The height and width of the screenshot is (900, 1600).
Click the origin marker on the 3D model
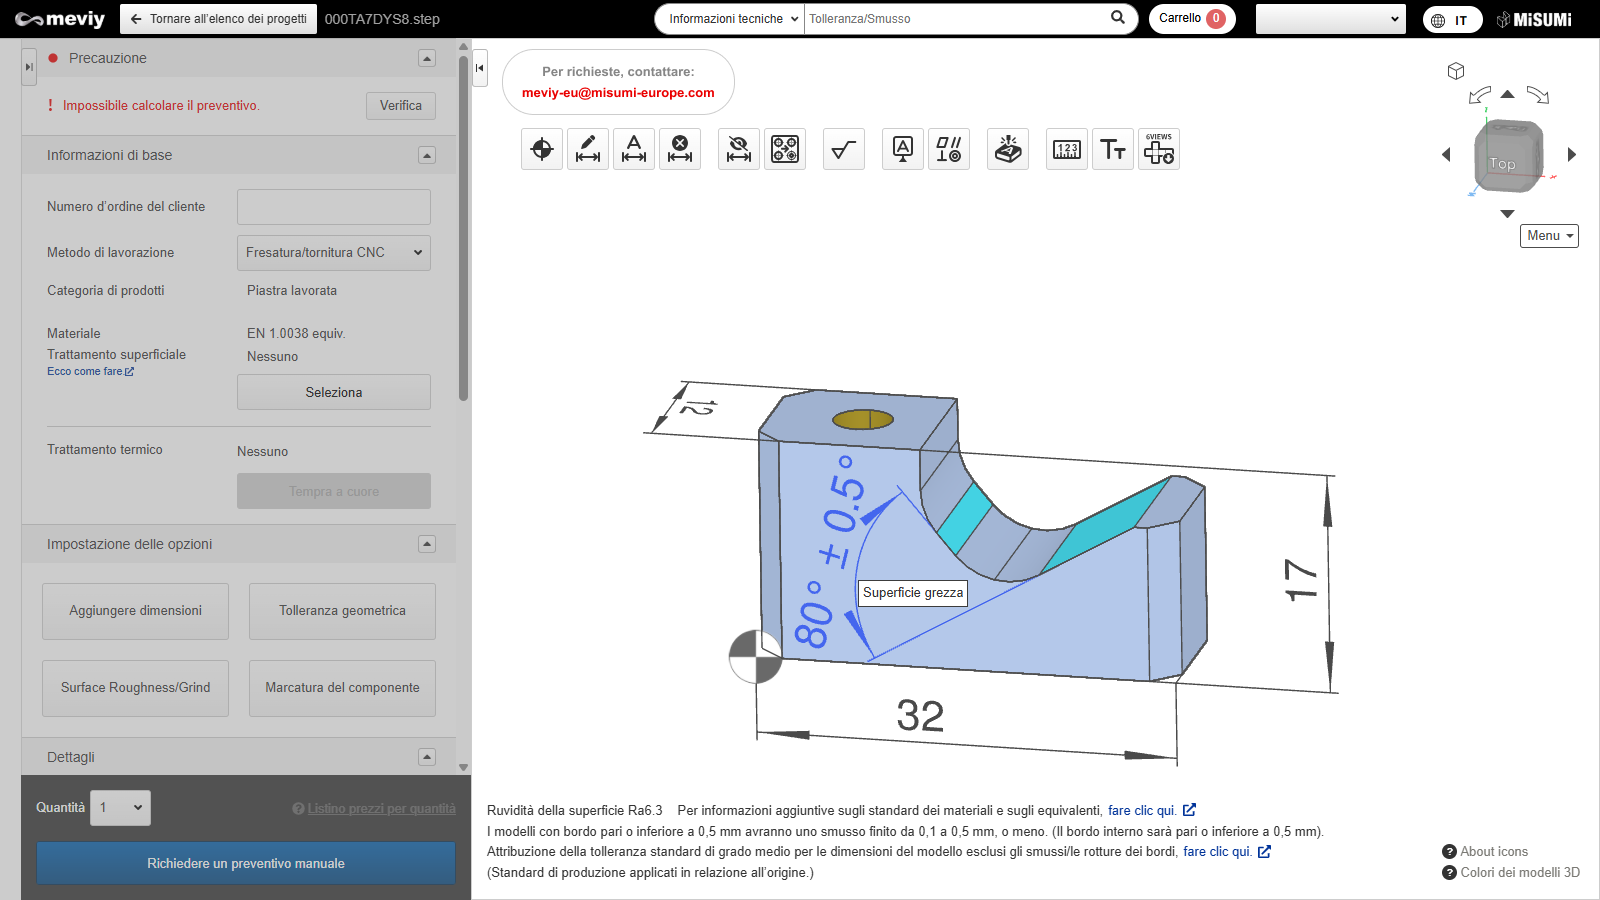[x=755, y=657]
